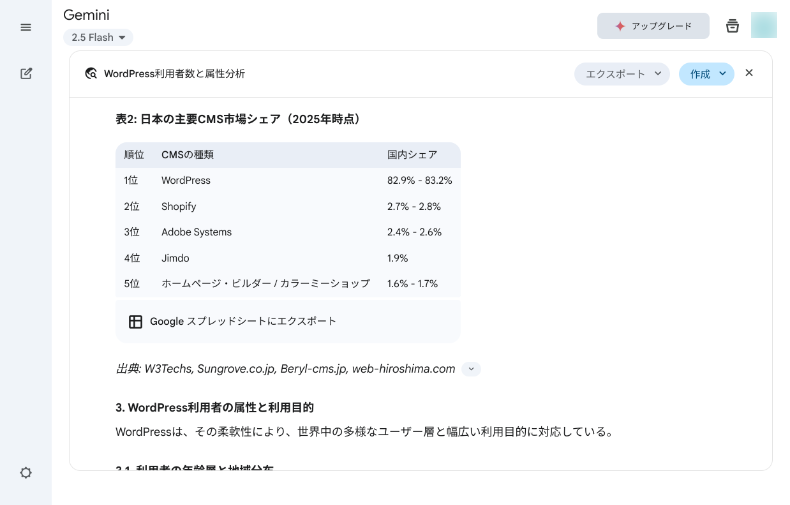Click the 1.6% - 1.7% share value

coord(412,284)
